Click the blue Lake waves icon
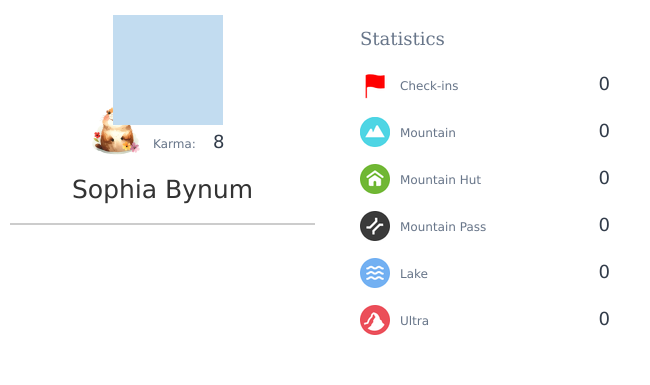Image resolution: width=650 pixels, height=385 pixels. [375, 273]
